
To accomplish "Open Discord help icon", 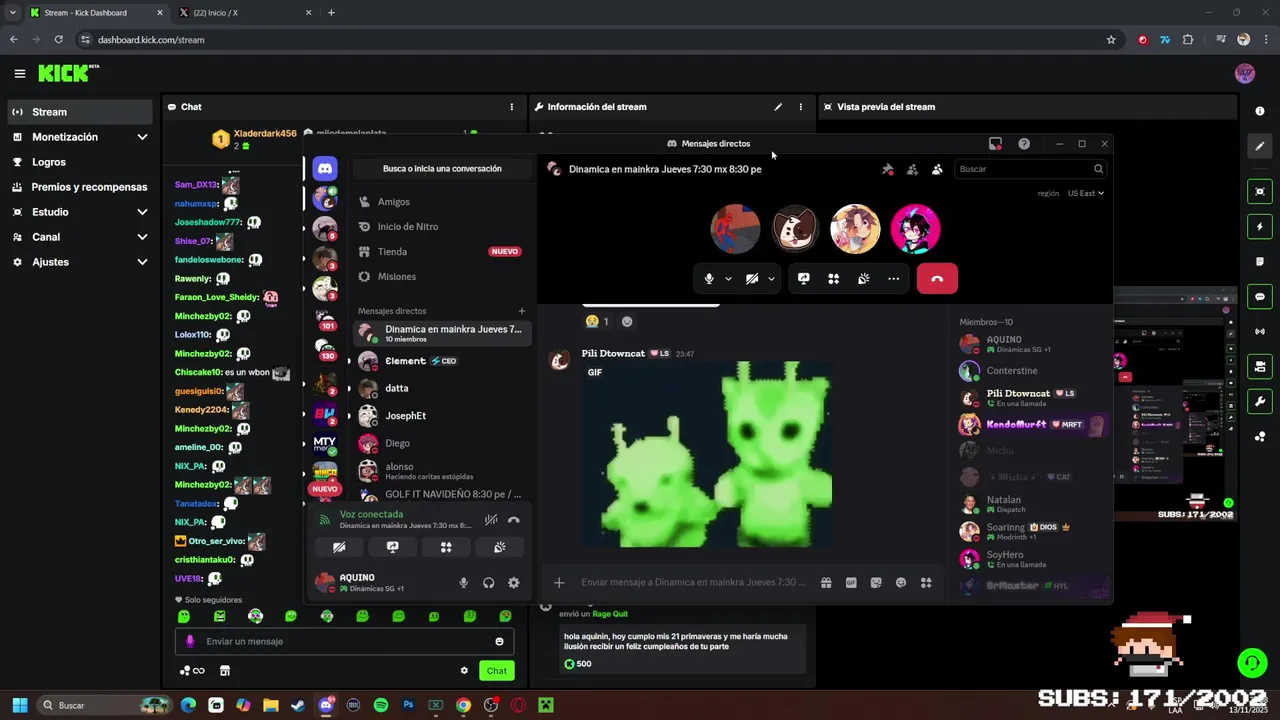I will [1024, 144].
